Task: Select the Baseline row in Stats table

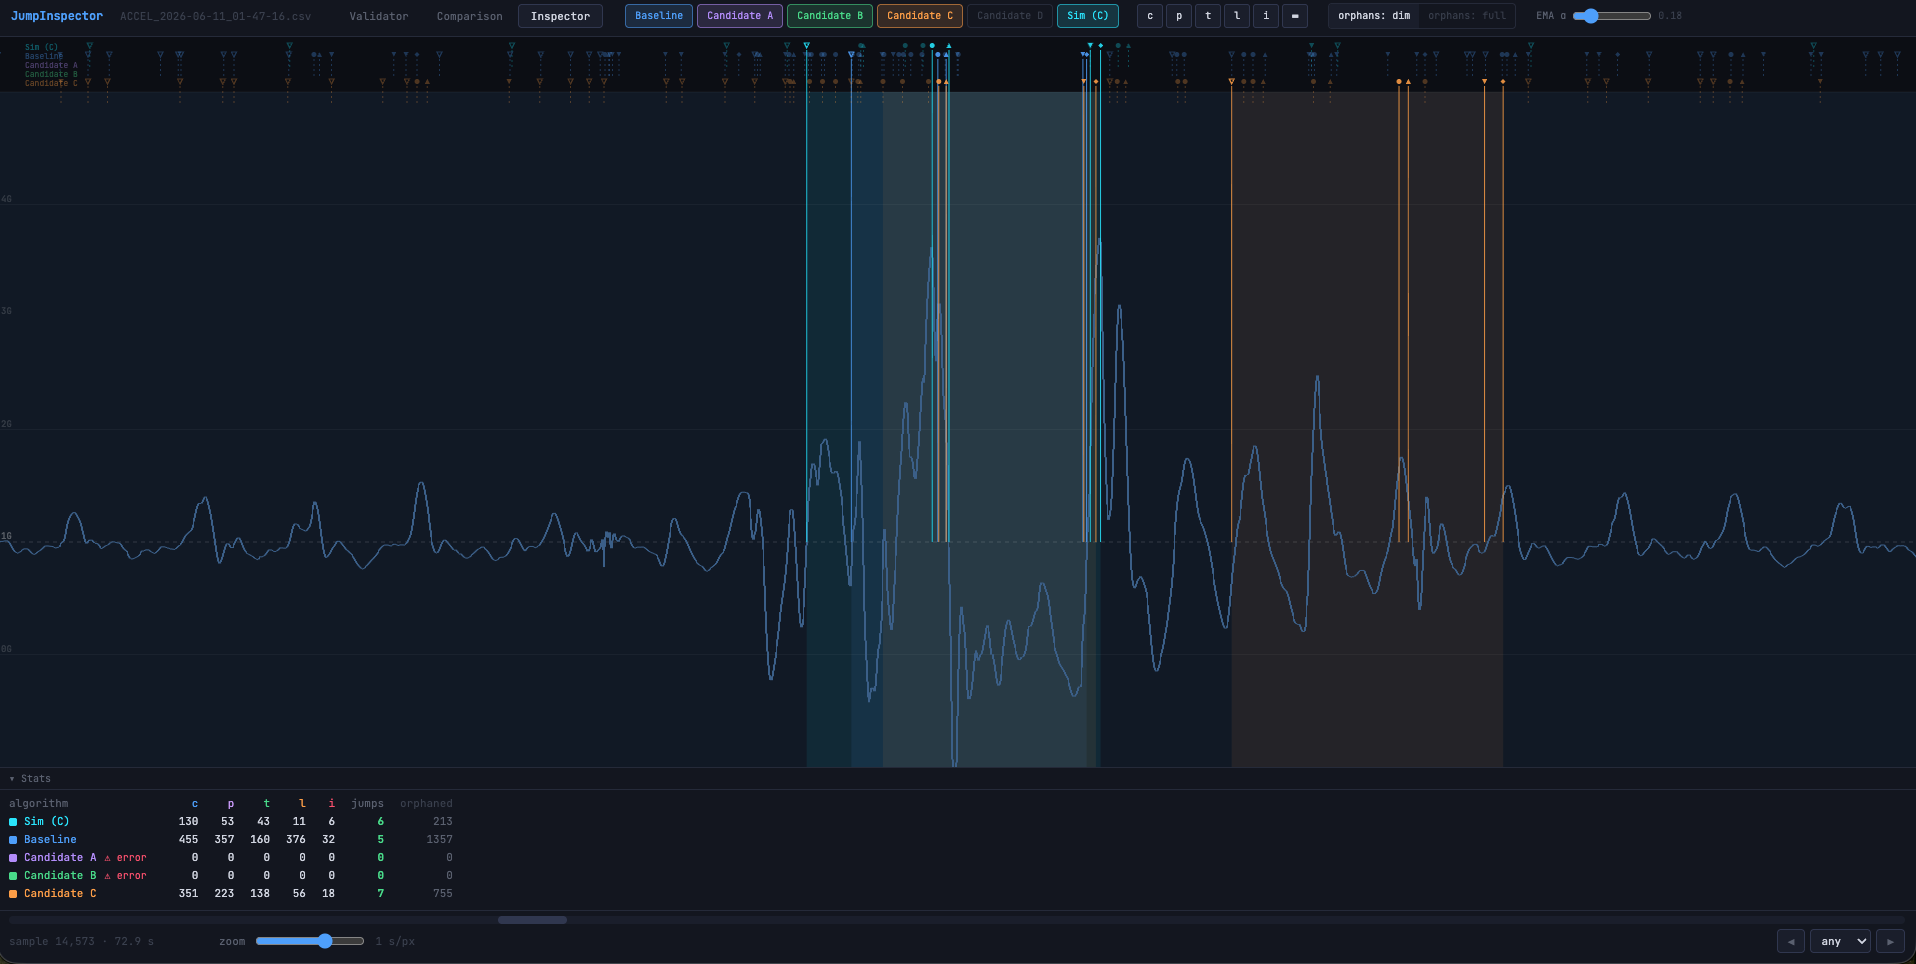Action: (231, 840)
